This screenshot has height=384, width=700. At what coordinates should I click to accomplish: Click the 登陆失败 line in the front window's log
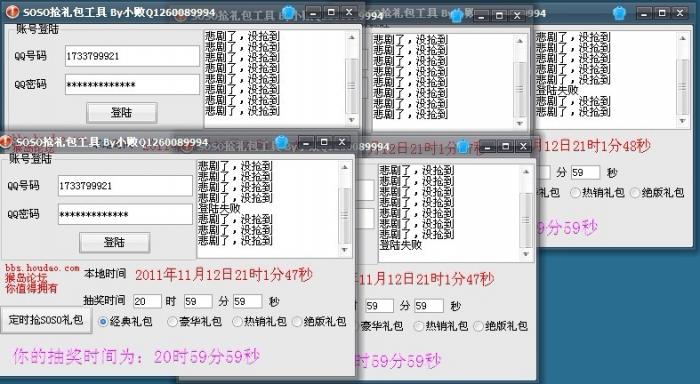click(219, 209)
